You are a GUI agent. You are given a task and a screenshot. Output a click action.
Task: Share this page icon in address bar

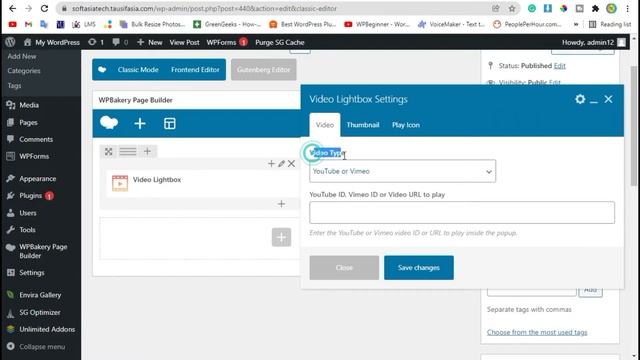pyautogui.click(x=496, y=9)
